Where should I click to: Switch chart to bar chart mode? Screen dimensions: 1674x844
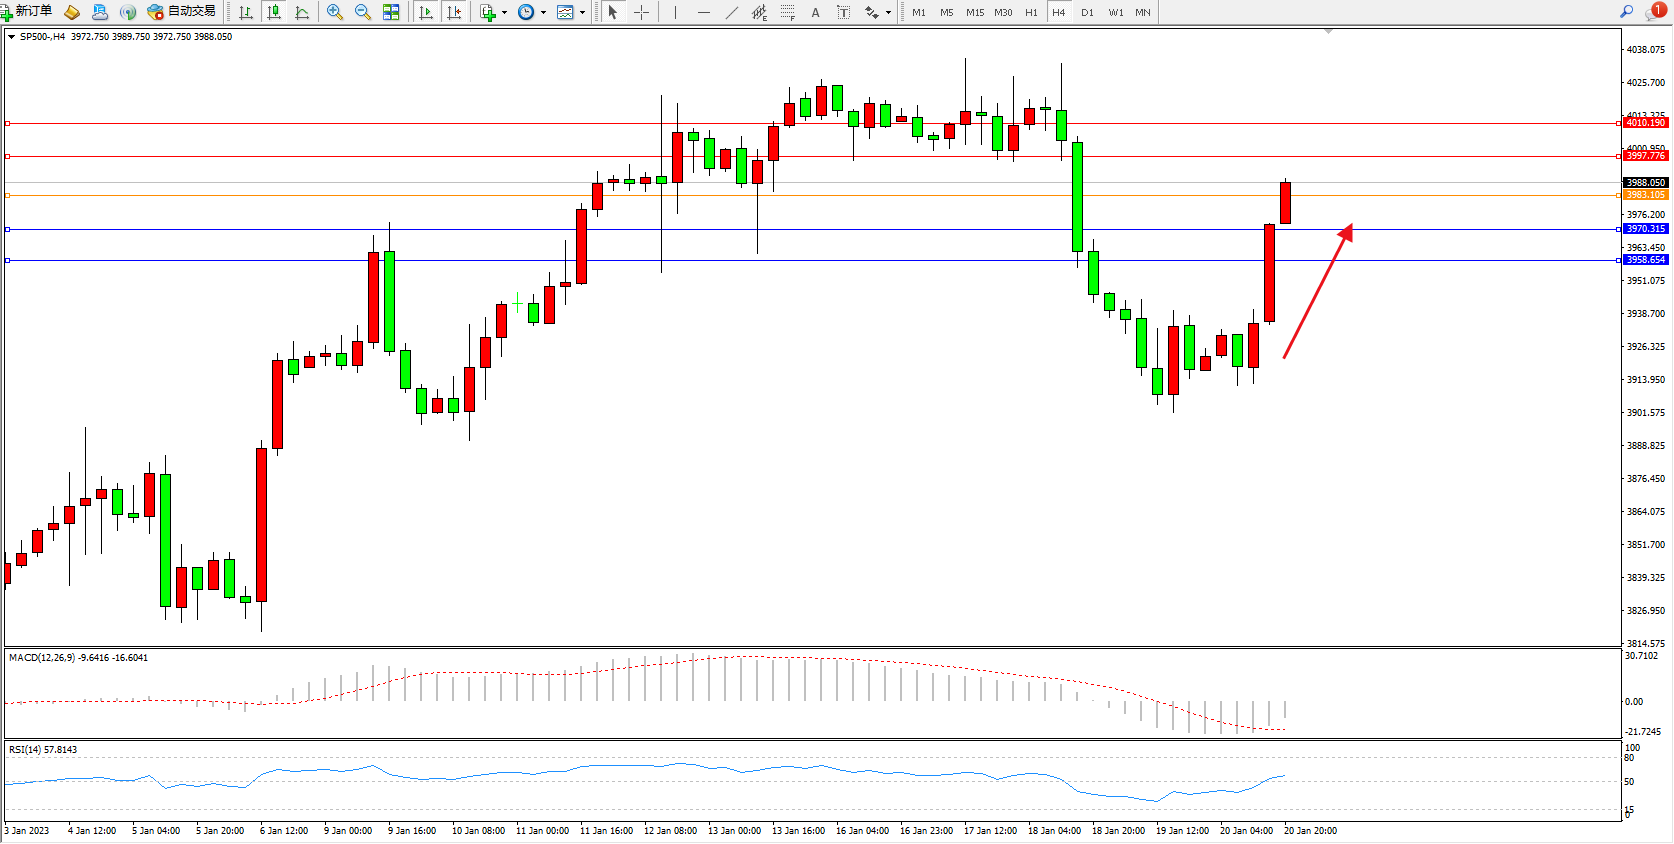click(245, 12)
